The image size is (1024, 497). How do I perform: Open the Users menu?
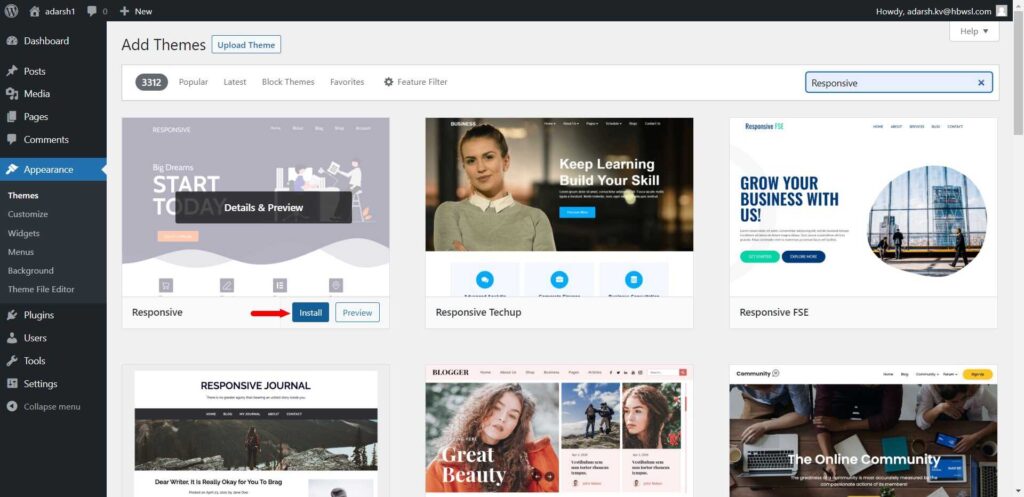pos(53,338)
